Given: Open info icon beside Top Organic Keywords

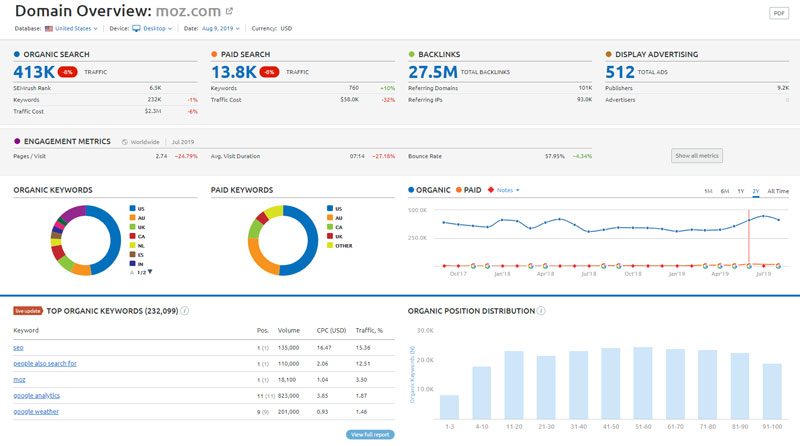Looking at the screenshot, I should (x=185, y=311).
